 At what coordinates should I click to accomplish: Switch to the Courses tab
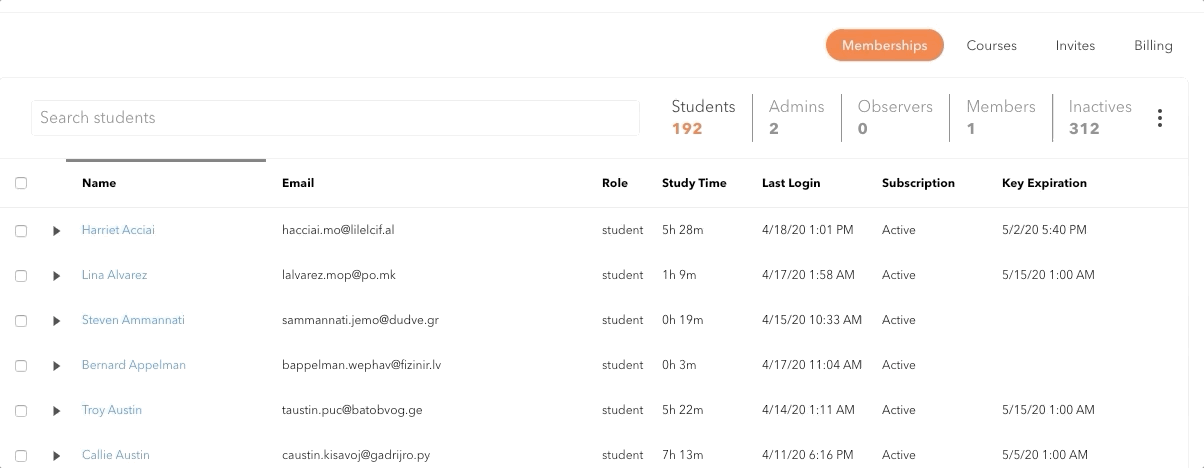[991, 46]
